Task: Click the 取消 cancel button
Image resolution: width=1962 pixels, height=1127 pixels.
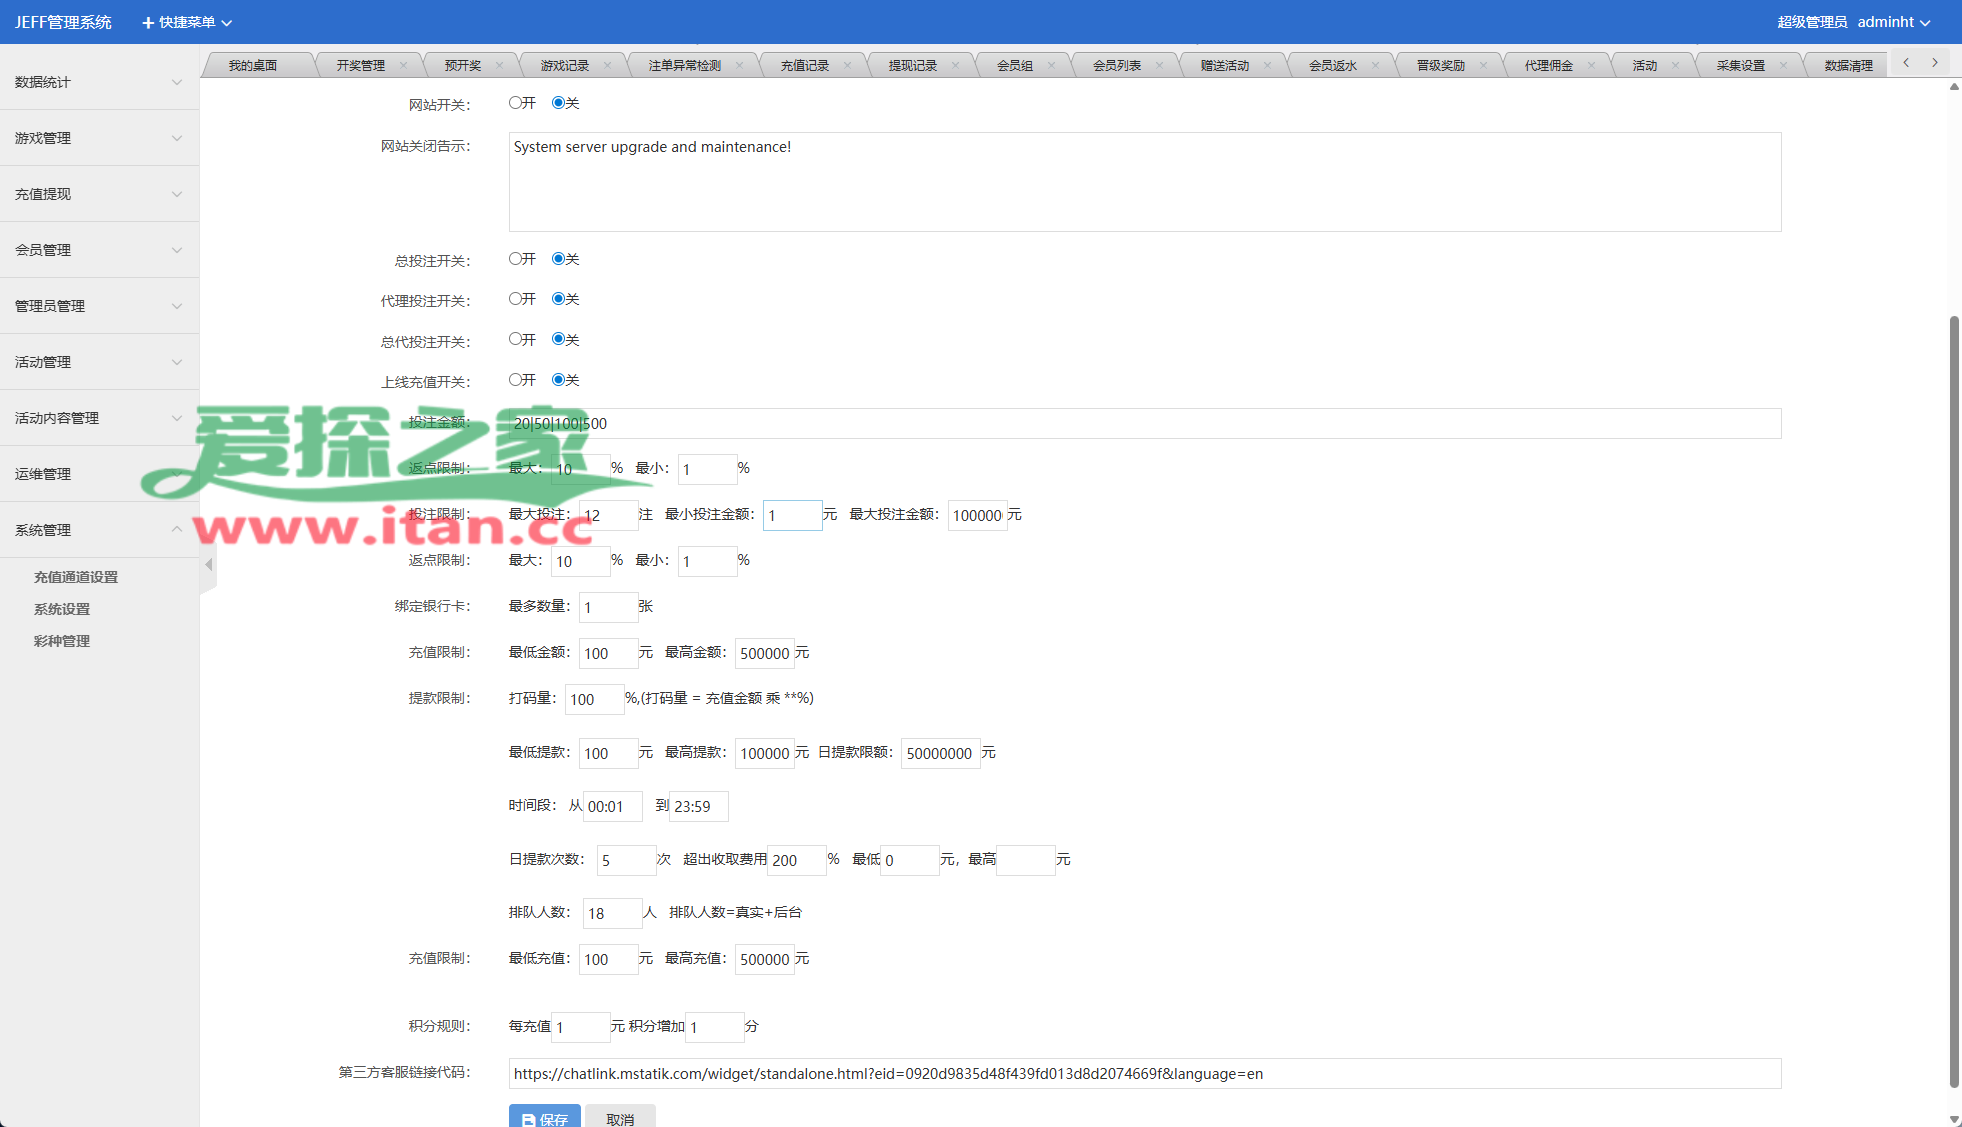Action: [x=620, y=1117]
